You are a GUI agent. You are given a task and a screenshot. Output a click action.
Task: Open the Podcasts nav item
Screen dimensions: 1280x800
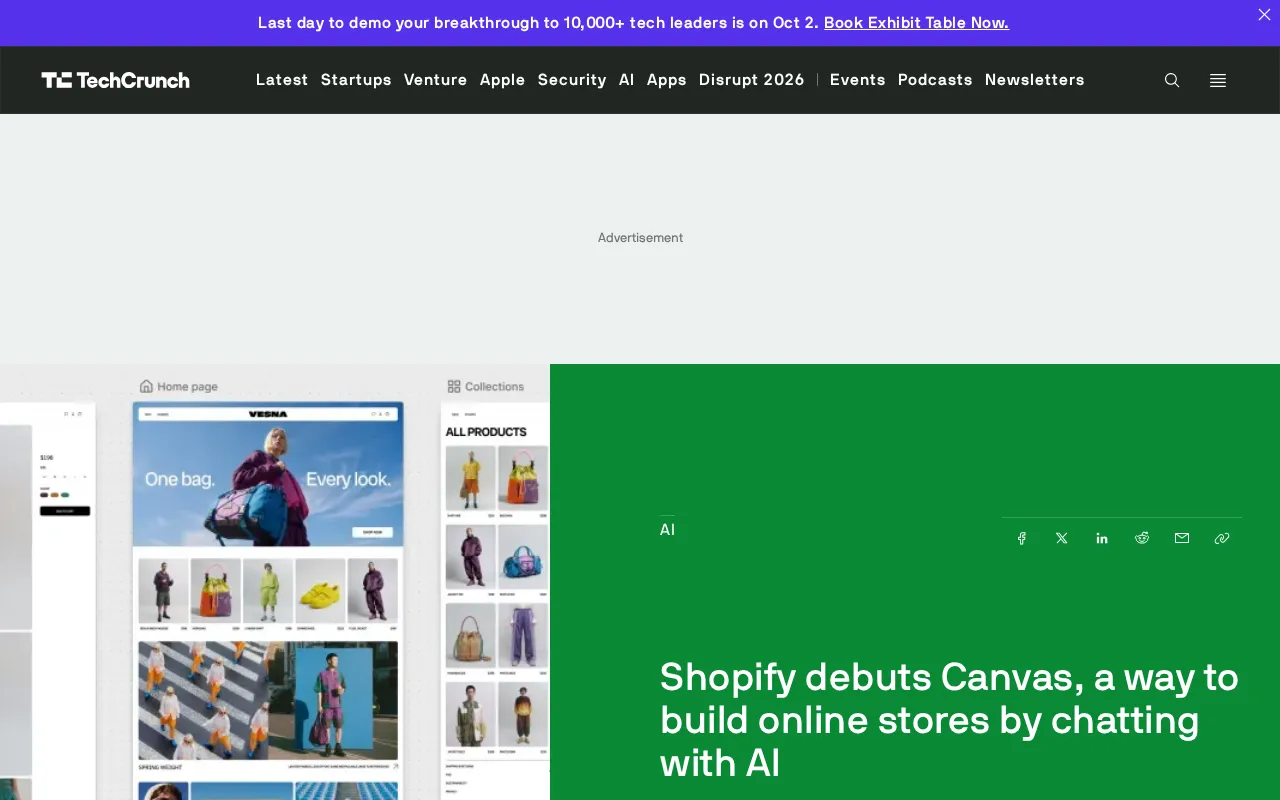(935, 80)
